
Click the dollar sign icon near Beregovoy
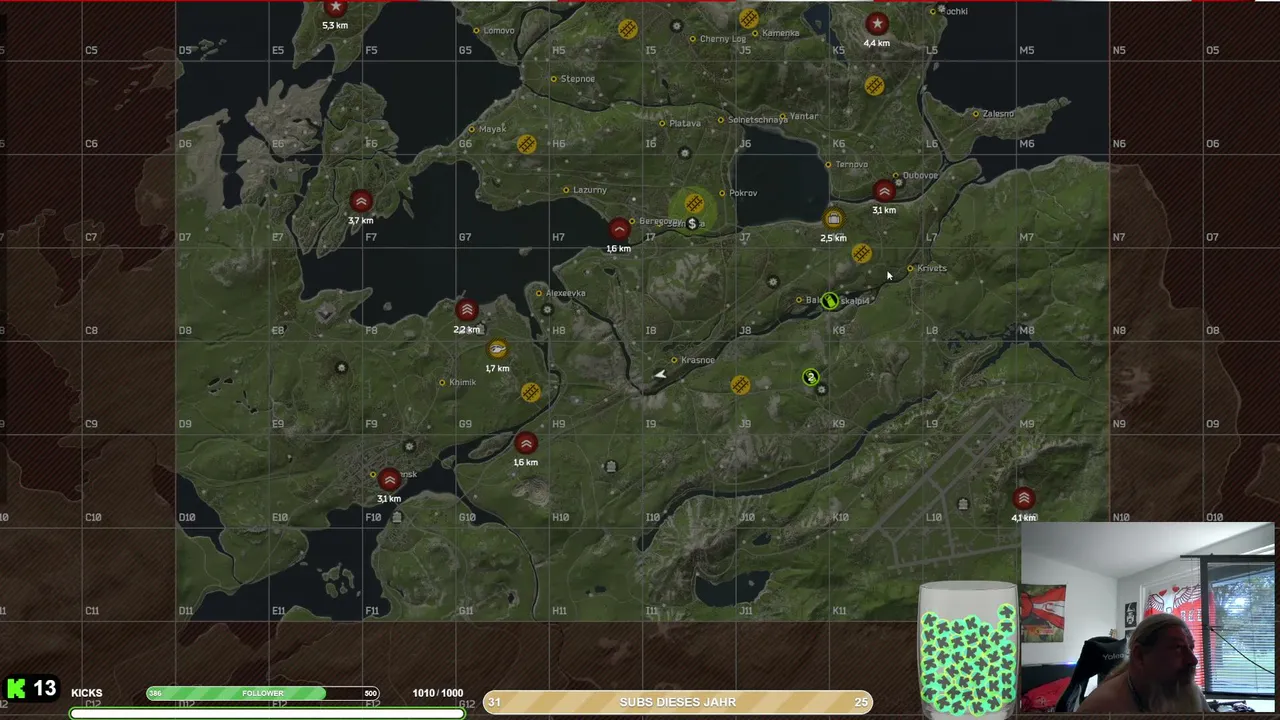click(x=692, y=224)
